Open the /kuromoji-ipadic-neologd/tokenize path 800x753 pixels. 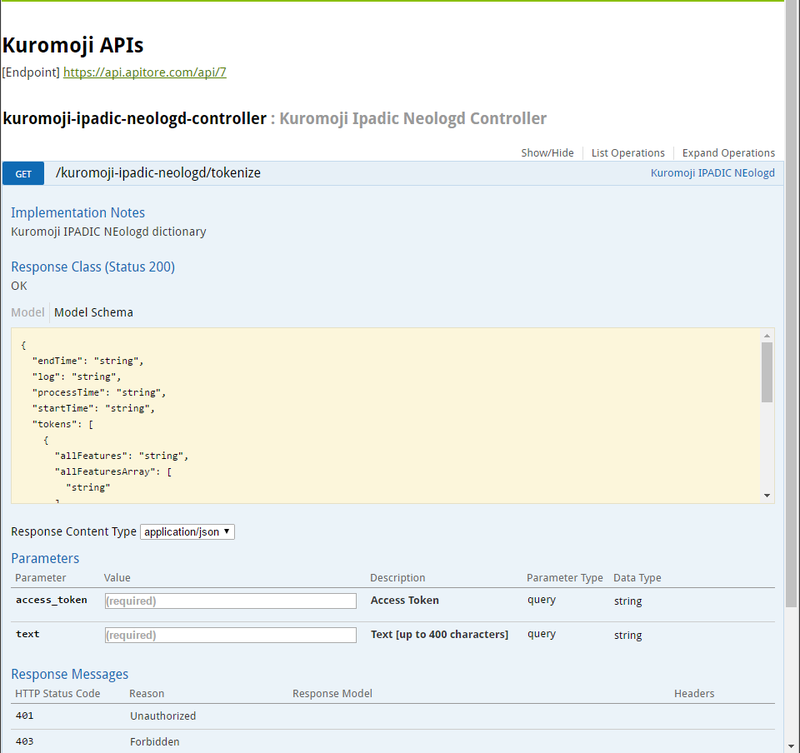158,173
